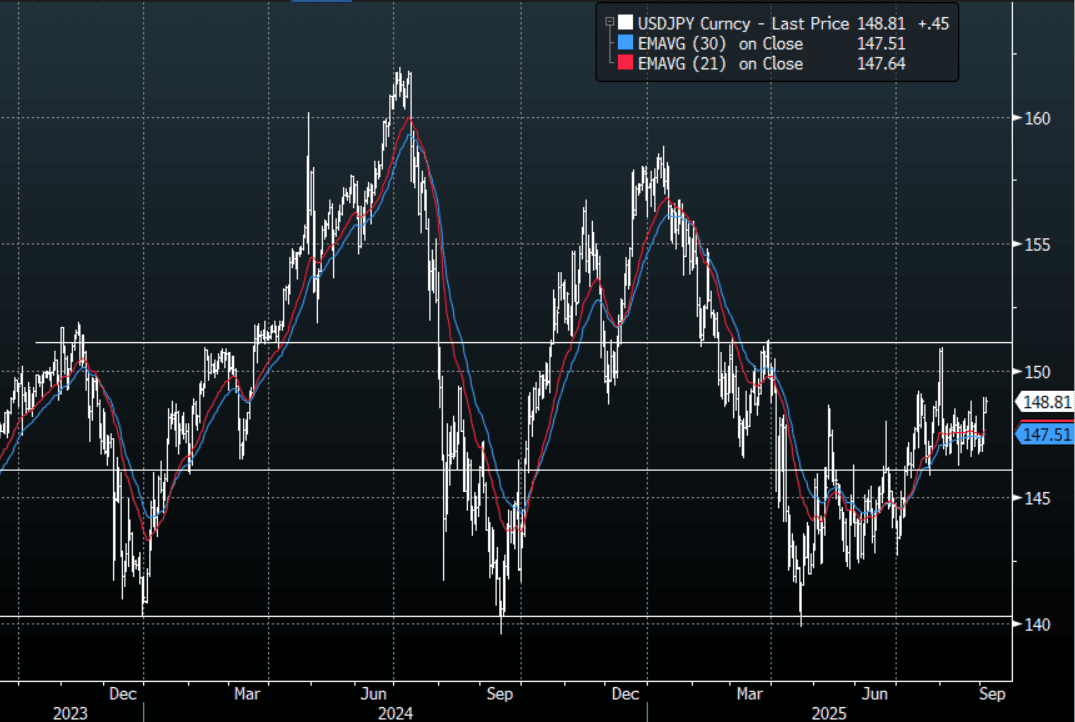Click the 147.64 EMAVG (21) value in legend
Viewport: 1075px width, 722px height.
pos(881,64)
